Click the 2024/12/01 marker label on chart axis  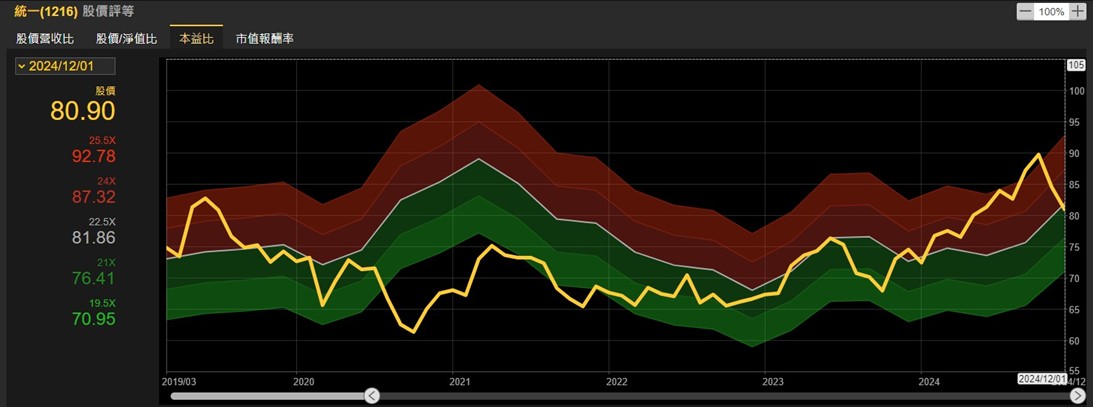click(x=1043, y=380)
